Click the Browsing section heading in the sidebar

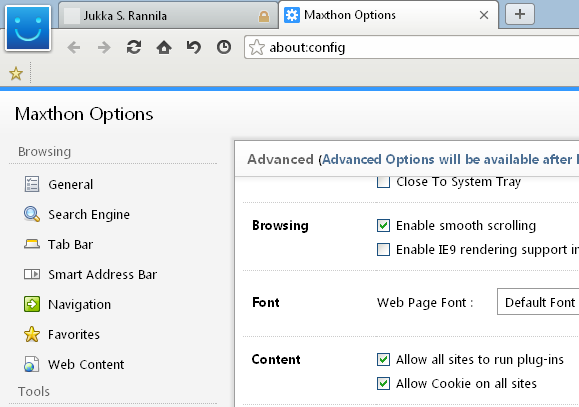44,151
